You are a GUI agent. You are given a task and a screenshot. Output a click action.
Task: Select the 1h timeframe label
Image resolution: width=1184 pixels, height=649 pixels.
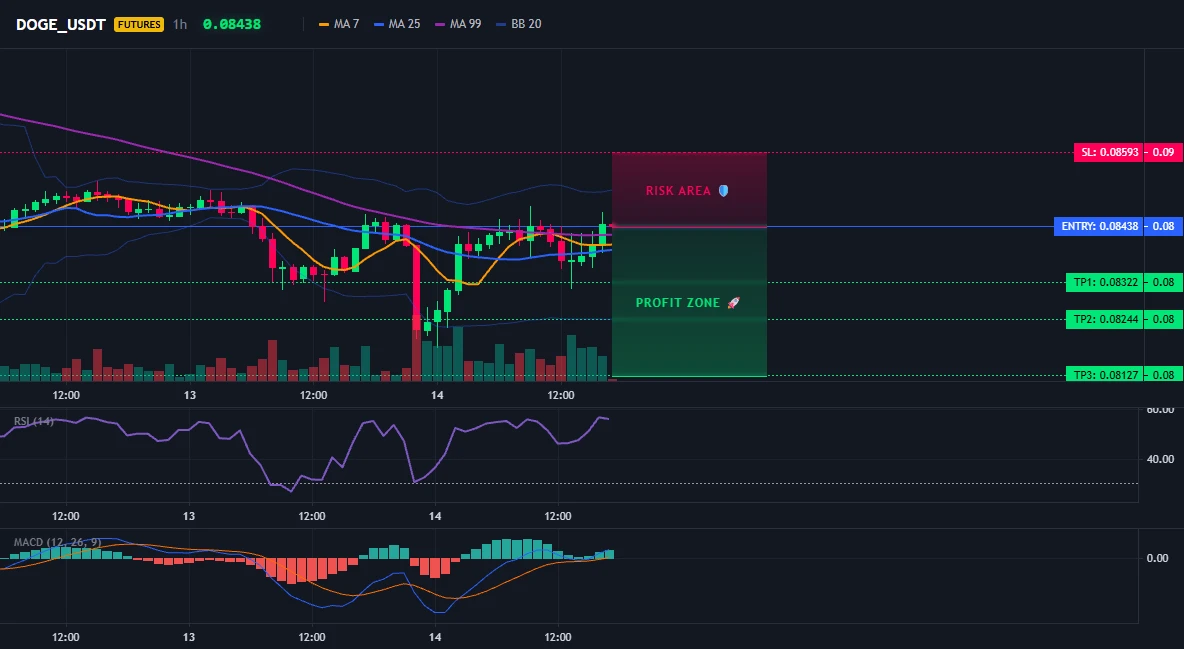point(180,24)
